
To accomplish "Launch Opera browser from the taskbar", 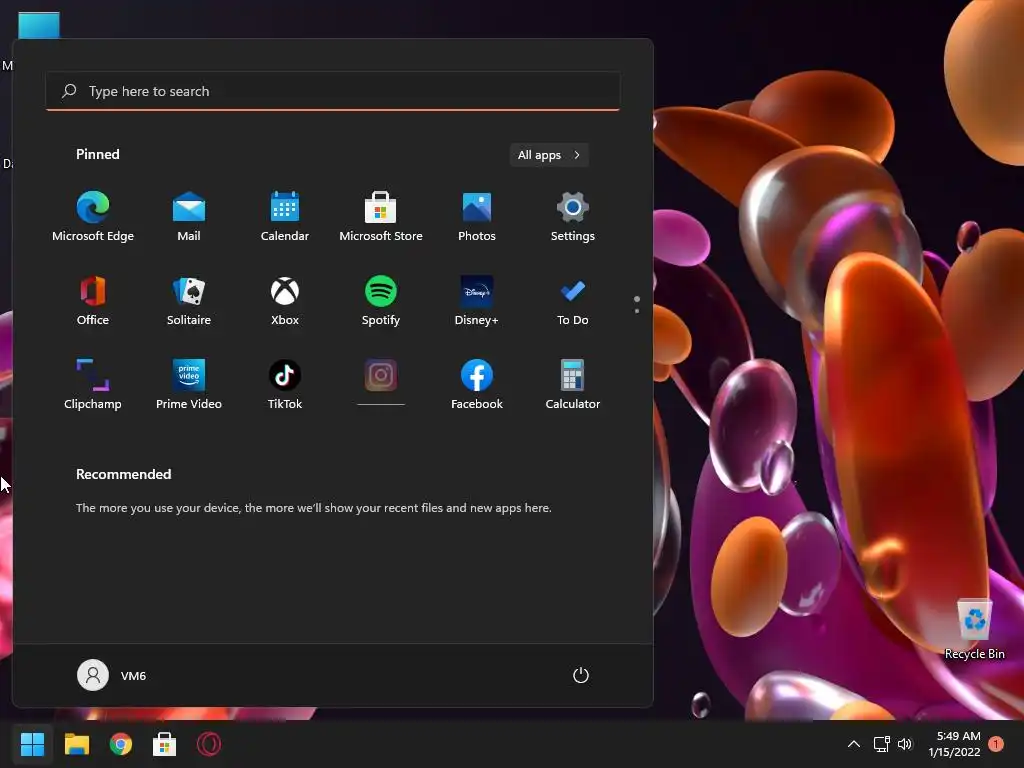I will tap(209, 744).
